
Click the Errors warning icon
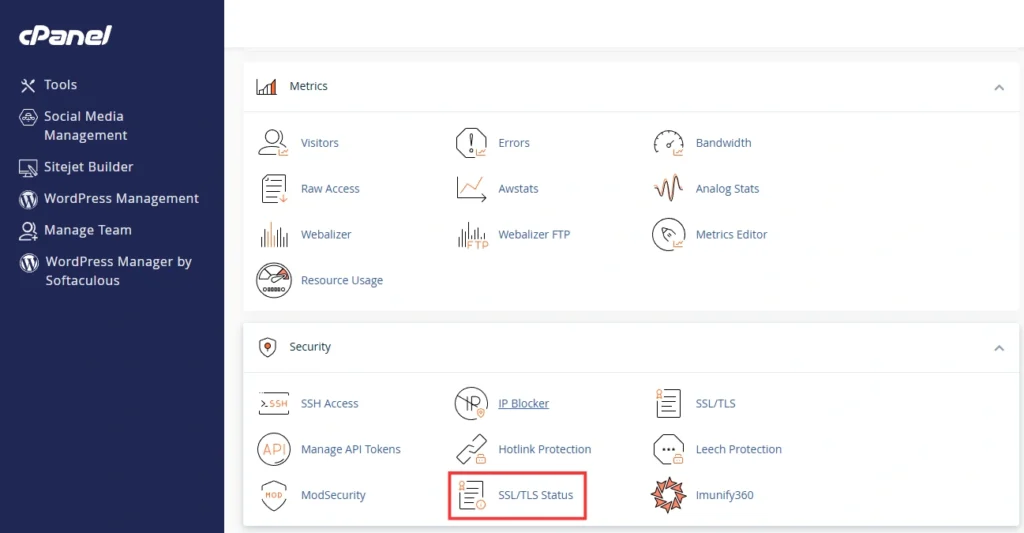(x=471, y=142)
